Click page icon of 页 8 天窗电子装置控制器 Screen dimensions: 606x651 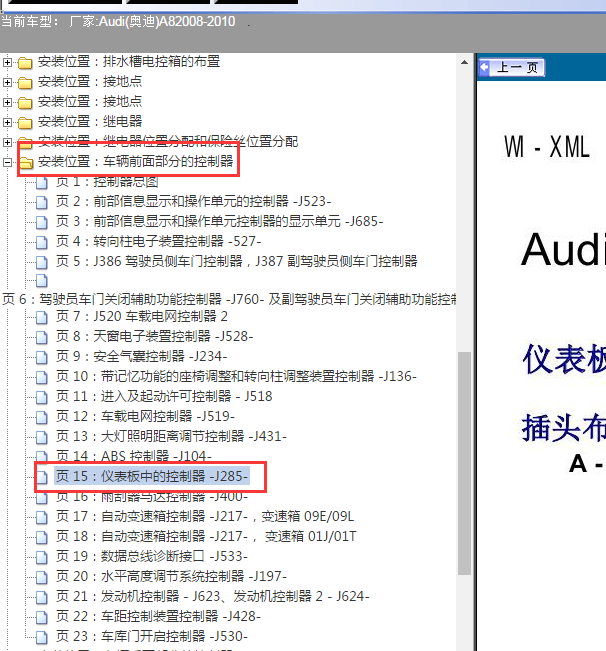(x=42, y=337)
